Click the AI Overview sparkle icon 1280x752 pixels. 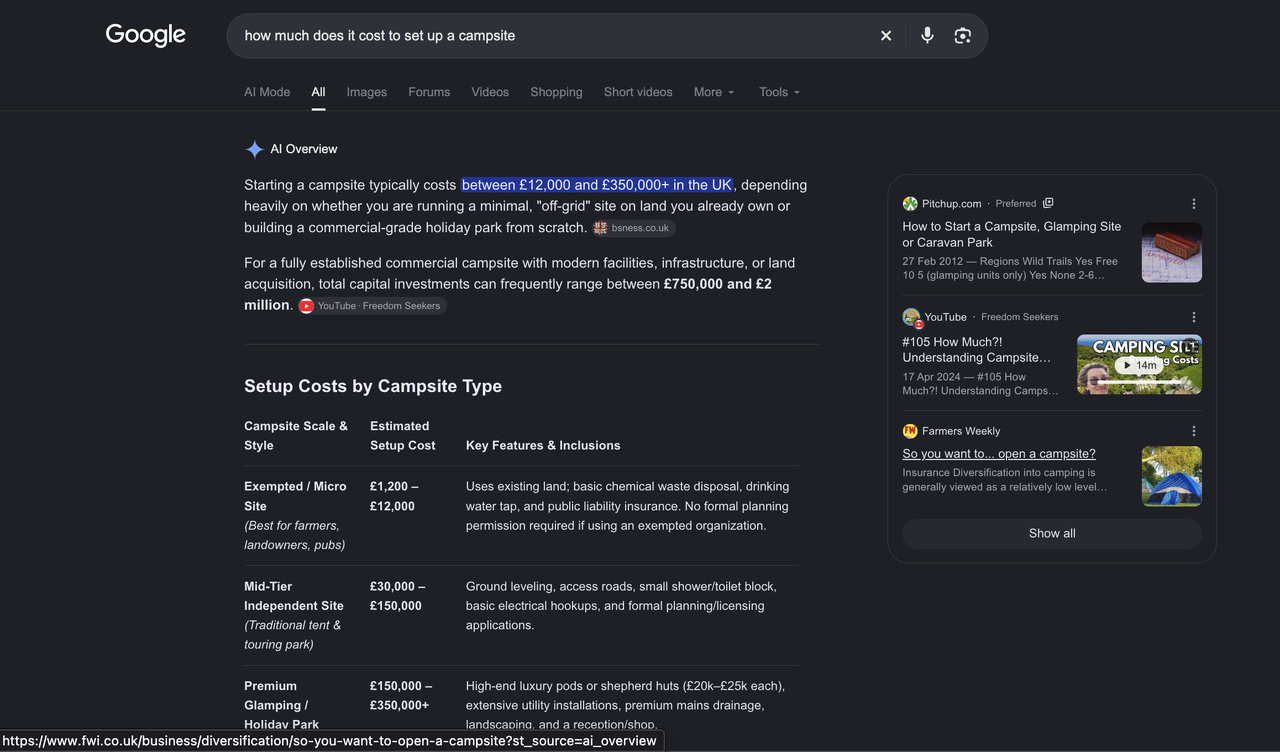(x=255, y=149)
